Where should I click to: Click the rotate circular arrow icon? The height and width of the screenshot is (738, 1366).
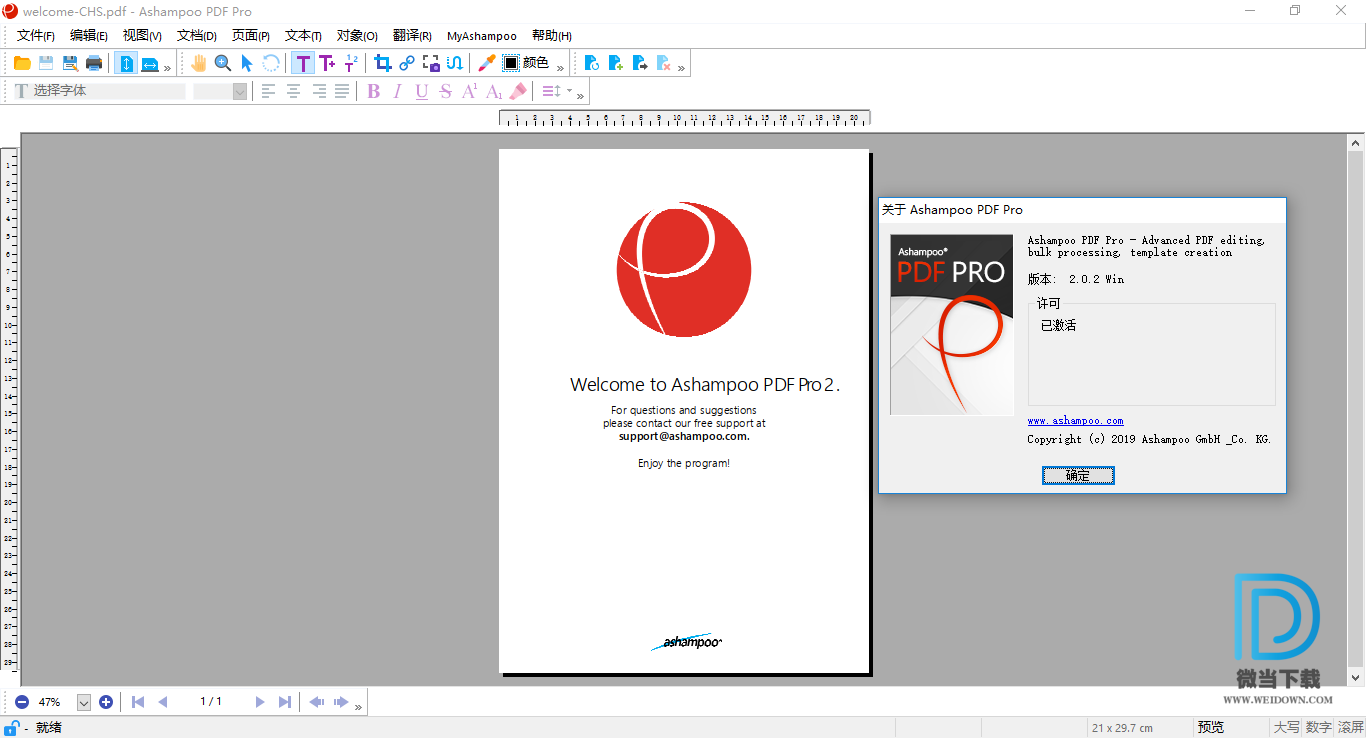point(271,63)
